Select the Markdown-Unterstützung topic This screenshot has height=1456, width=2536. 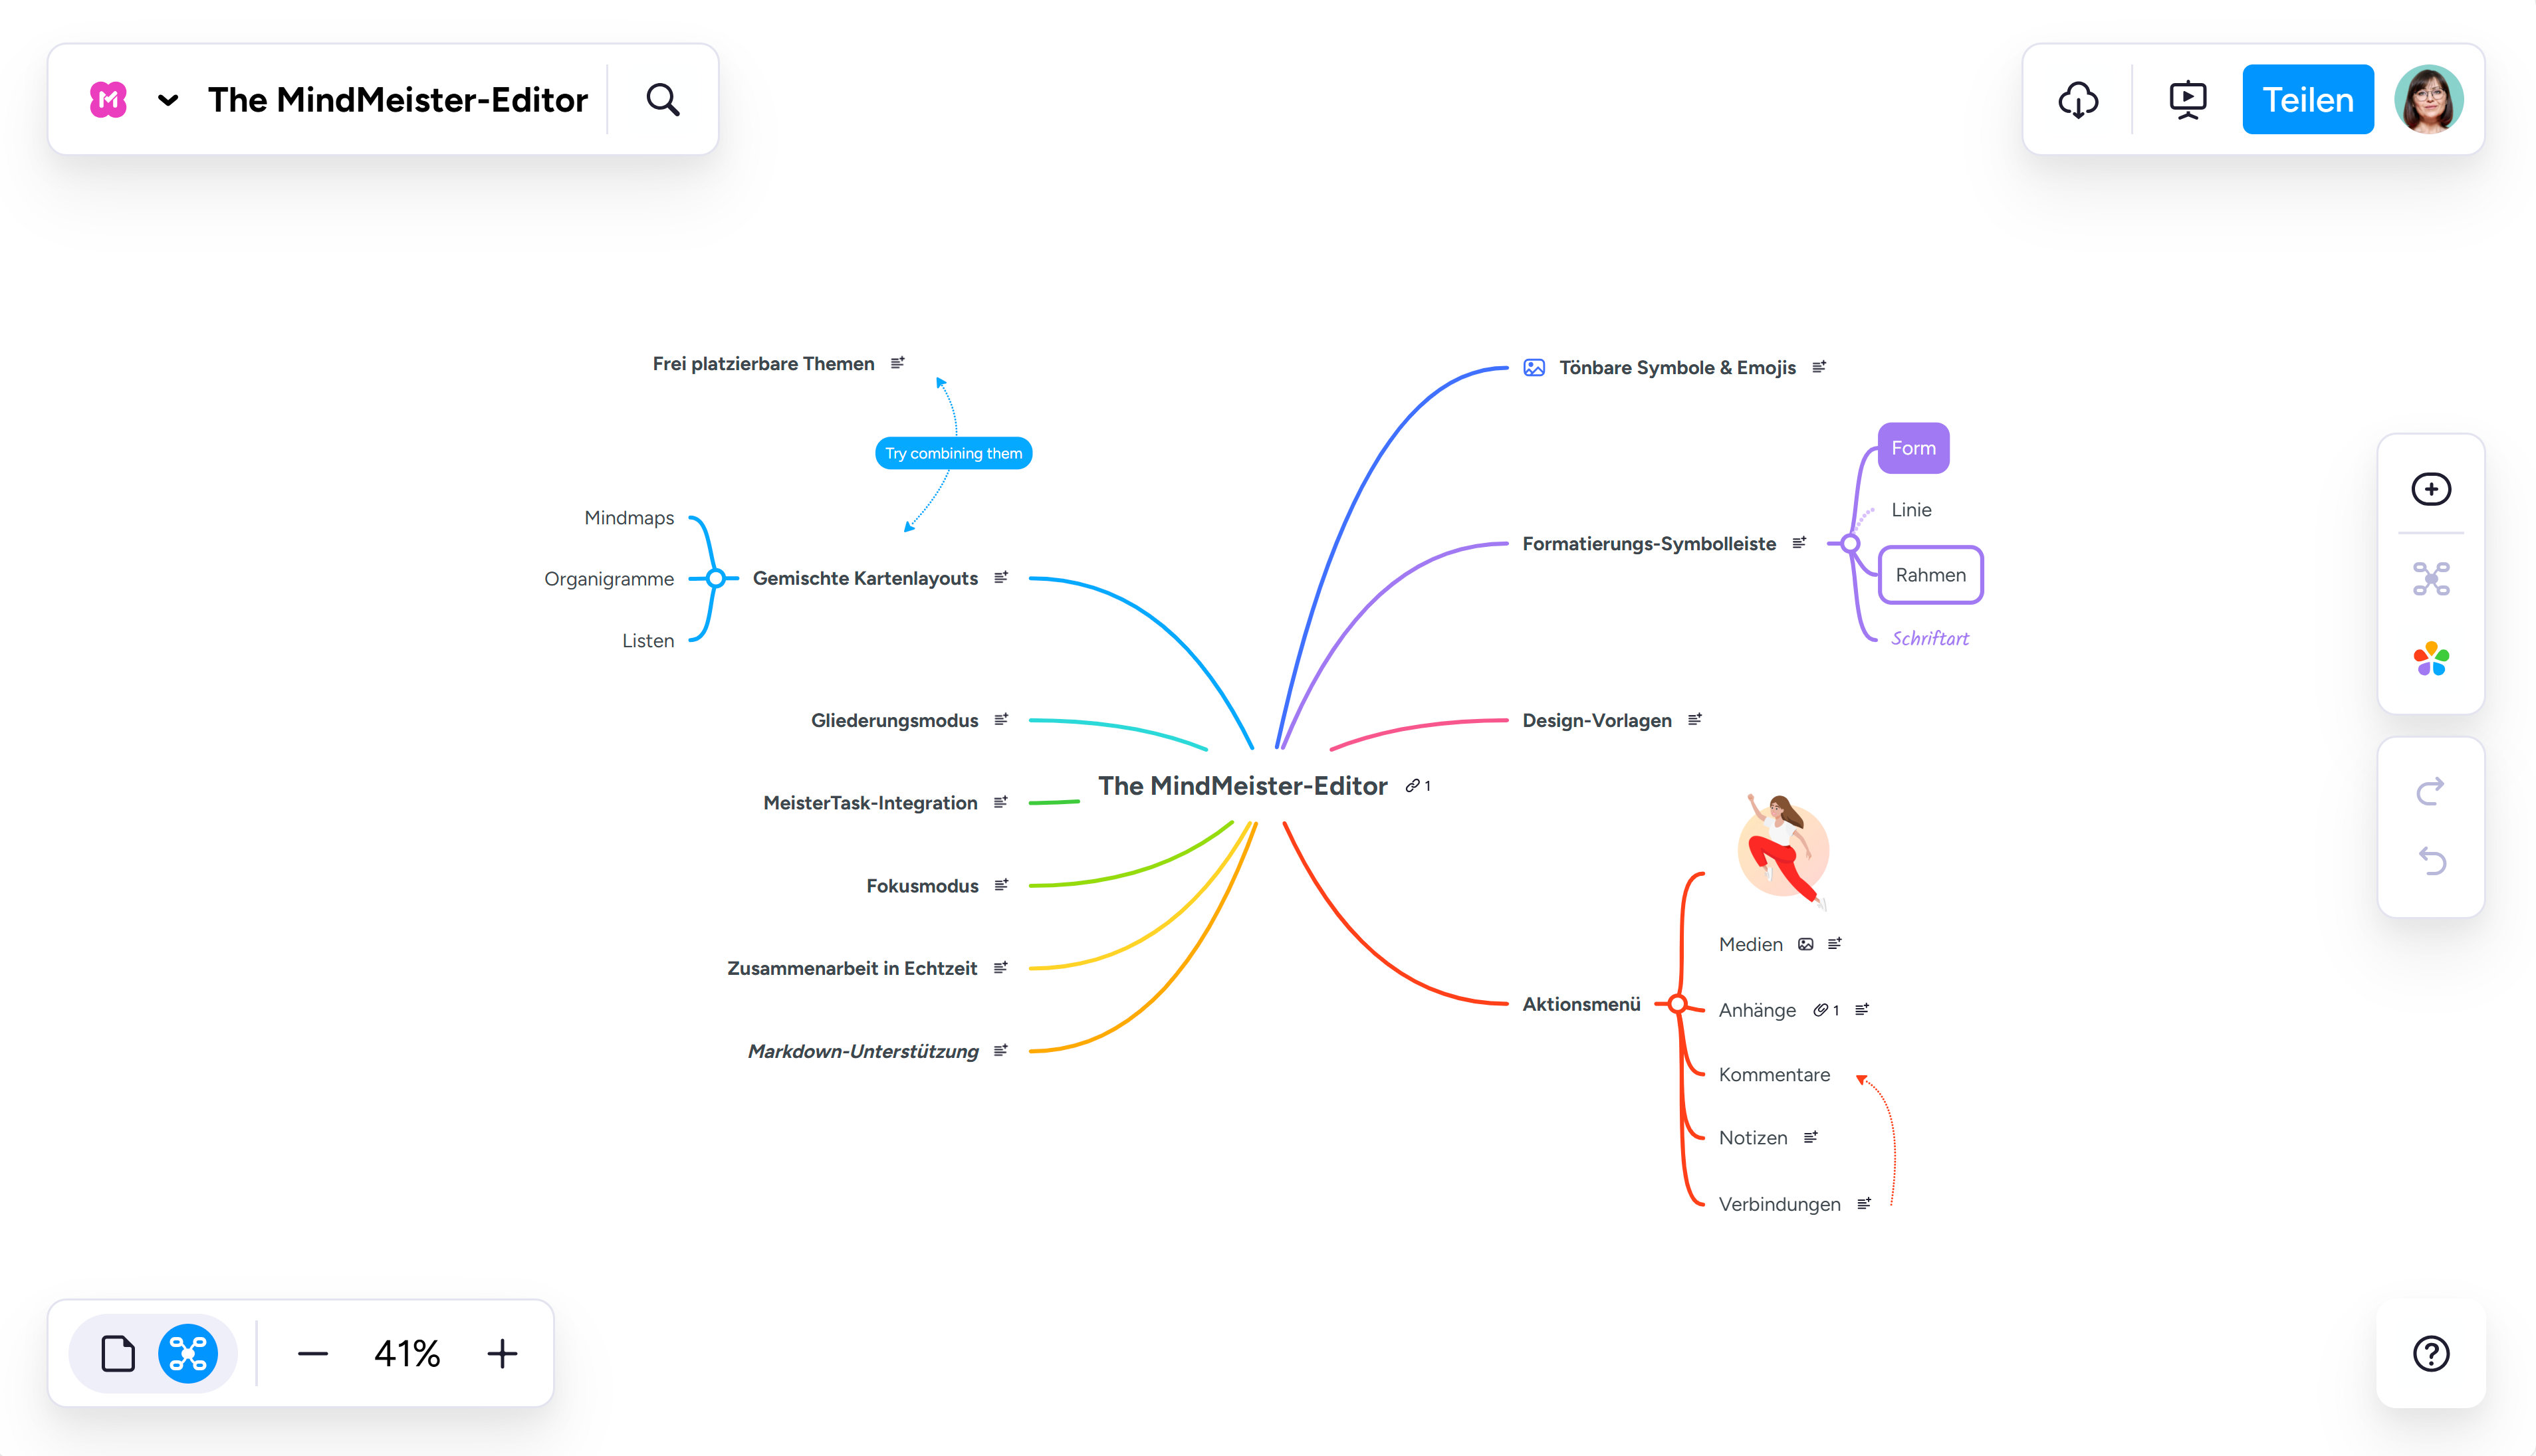(863, 1051)
